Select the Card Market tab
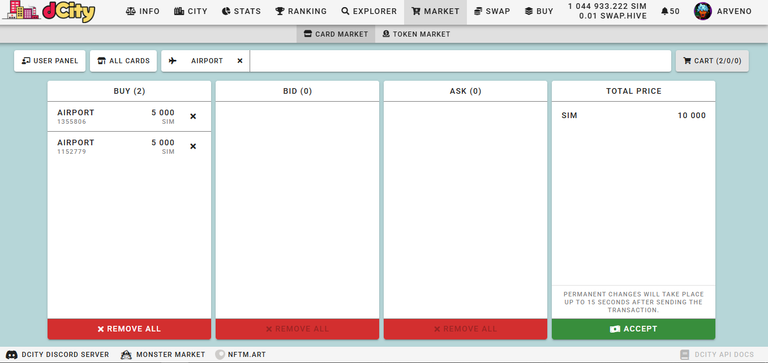Screen dimensions: 768x363 (x=336, y=34)
